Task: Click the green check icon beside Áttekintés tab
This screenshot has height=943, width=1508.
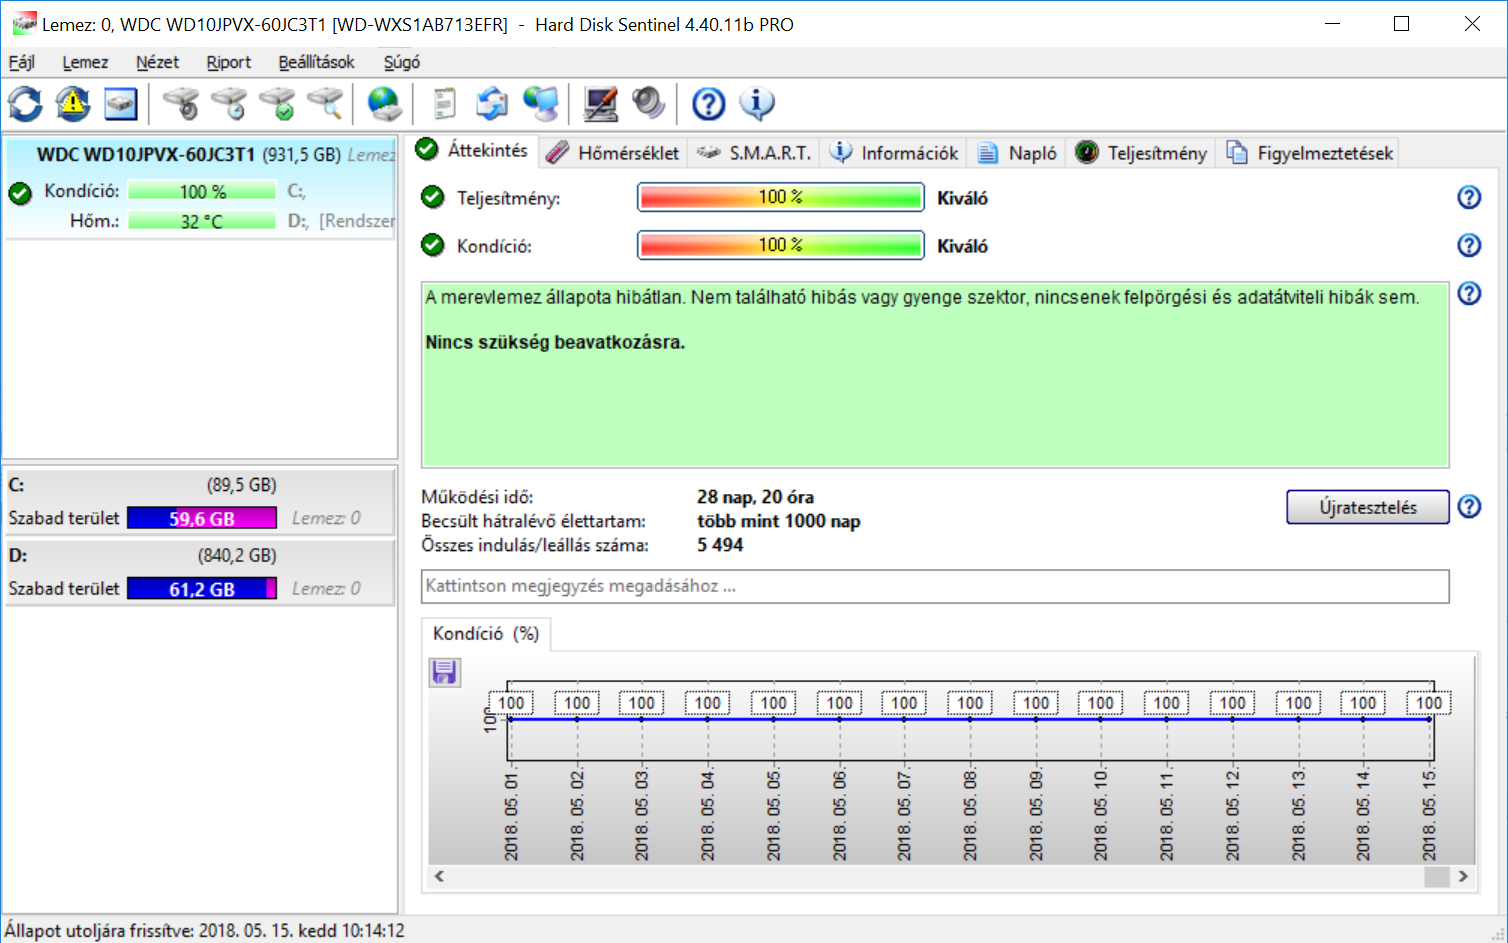Action: (x=427, y=149)
